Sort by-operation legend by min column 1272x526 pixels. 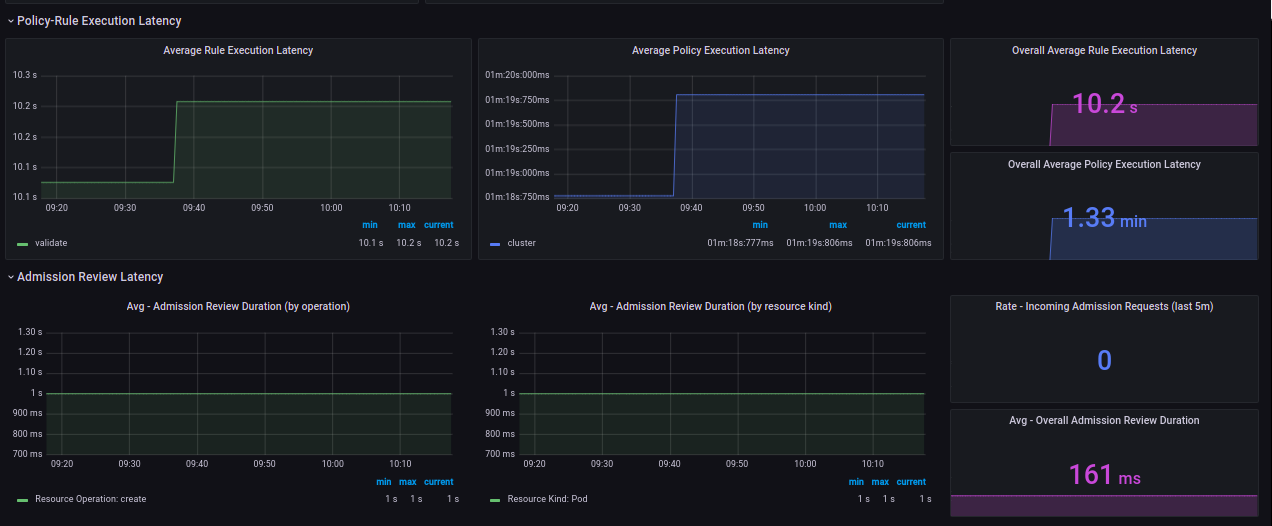coord(384,481)
